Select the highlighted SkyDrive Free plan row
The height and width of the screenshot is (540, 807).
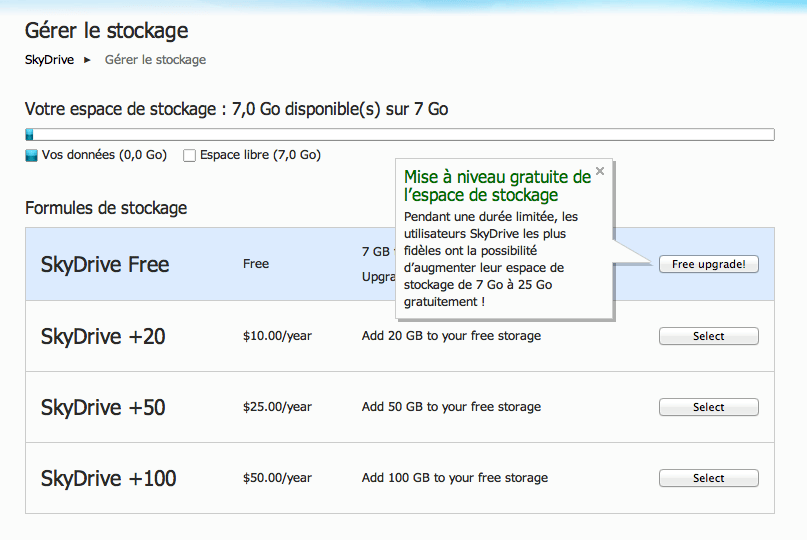[105, 265]
